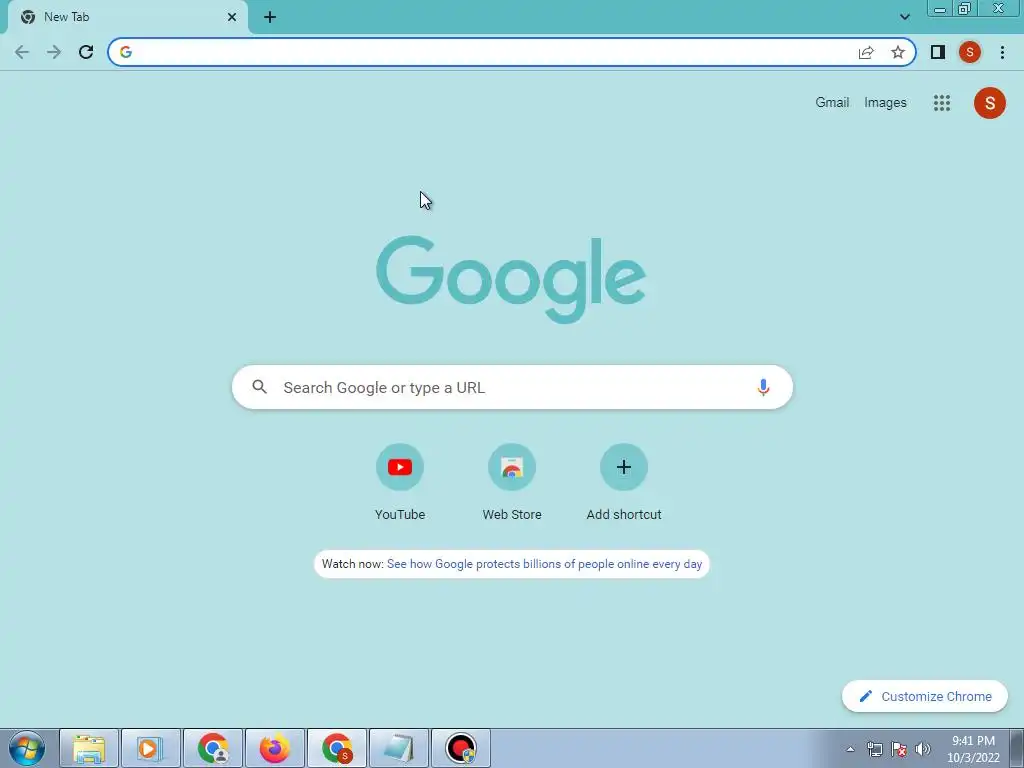Open the Action Center flag icon

tap(899, 749)
